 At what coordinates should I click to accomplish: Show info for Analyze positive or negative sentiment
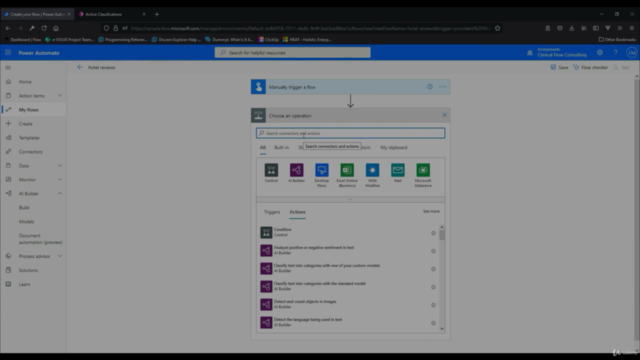(433, 251)
